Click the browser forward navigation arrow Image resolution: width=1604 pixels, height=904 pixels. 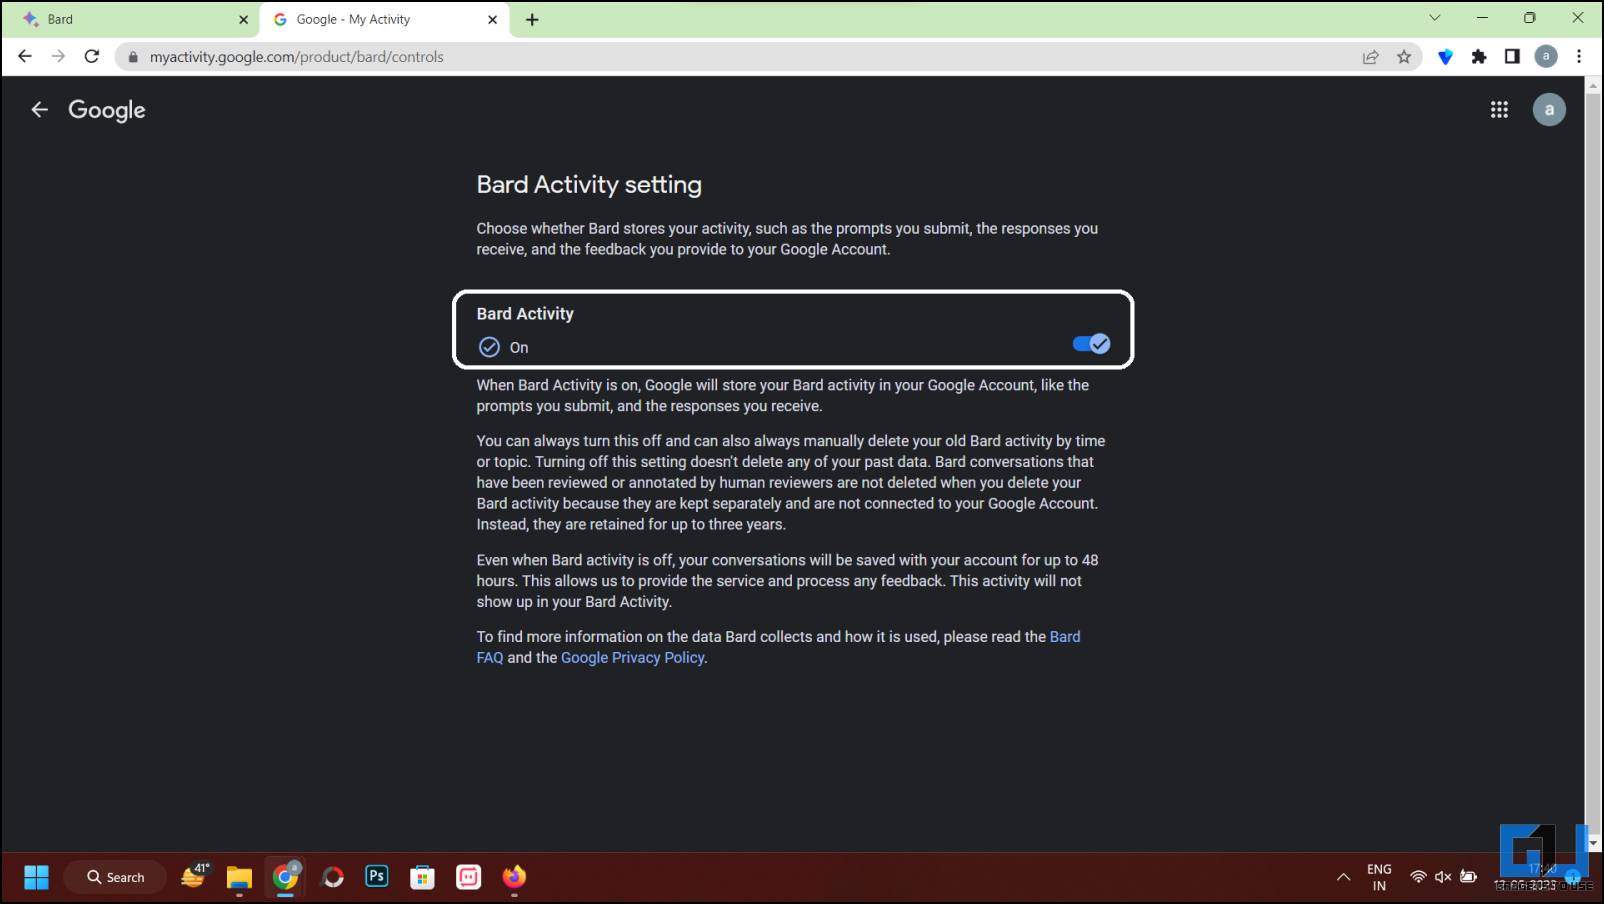click(x=58, y=57)
